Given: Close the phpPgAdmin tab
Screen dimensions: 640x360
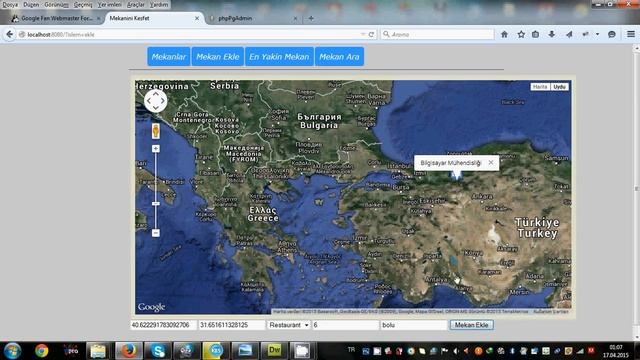Looking at the screenshot, I should tap(295, 18).
